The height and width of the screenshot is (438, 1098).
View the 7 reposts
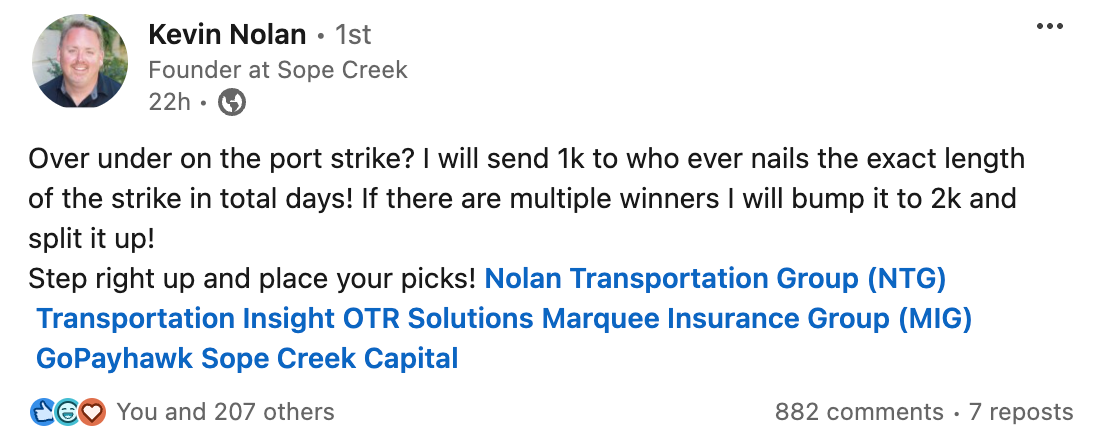point(1022,412)
